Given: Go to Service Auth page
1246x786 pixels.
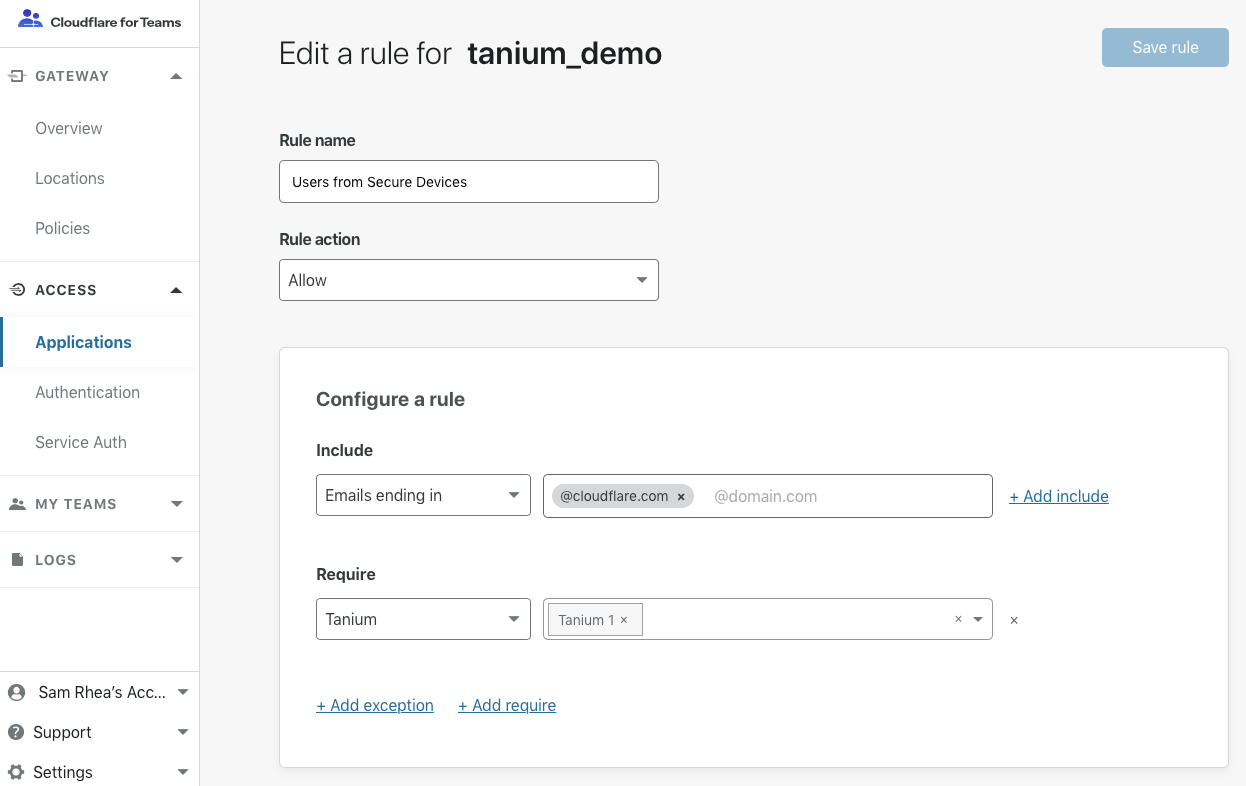Looking at the screenshot, I should pyautogui.click(x=81, y=442).
